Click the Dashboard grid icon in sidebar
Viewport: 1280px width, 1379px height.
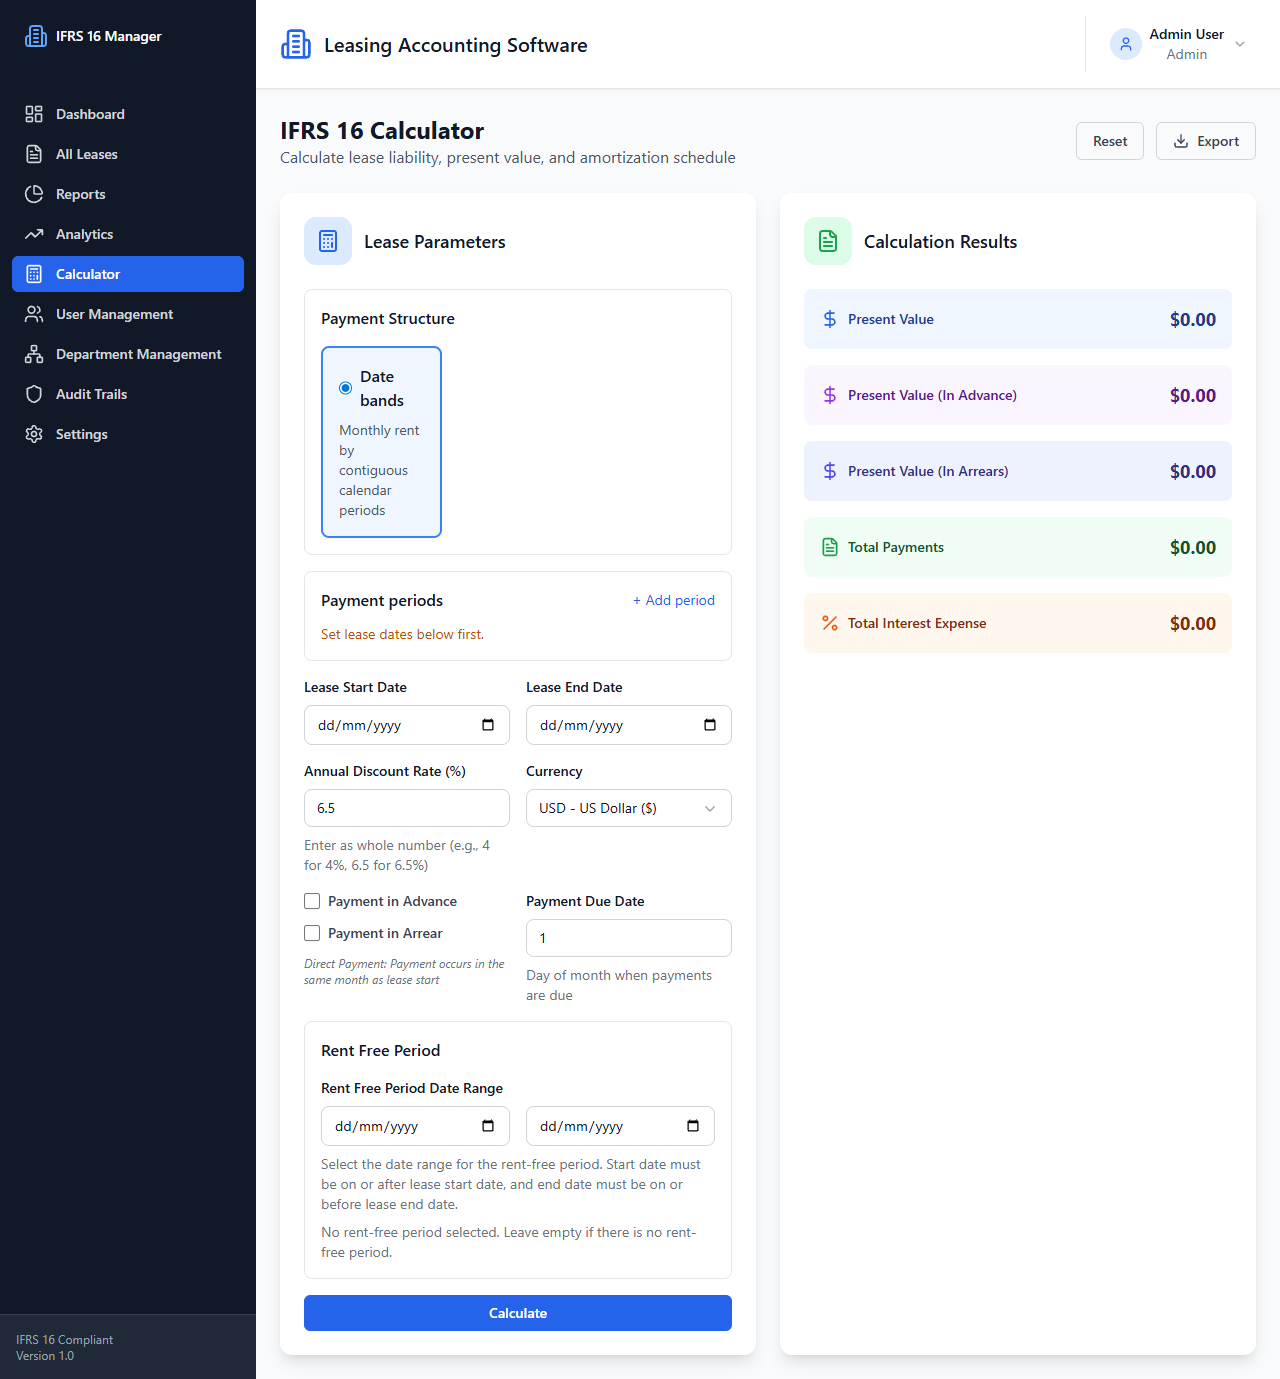coord(34,114)
